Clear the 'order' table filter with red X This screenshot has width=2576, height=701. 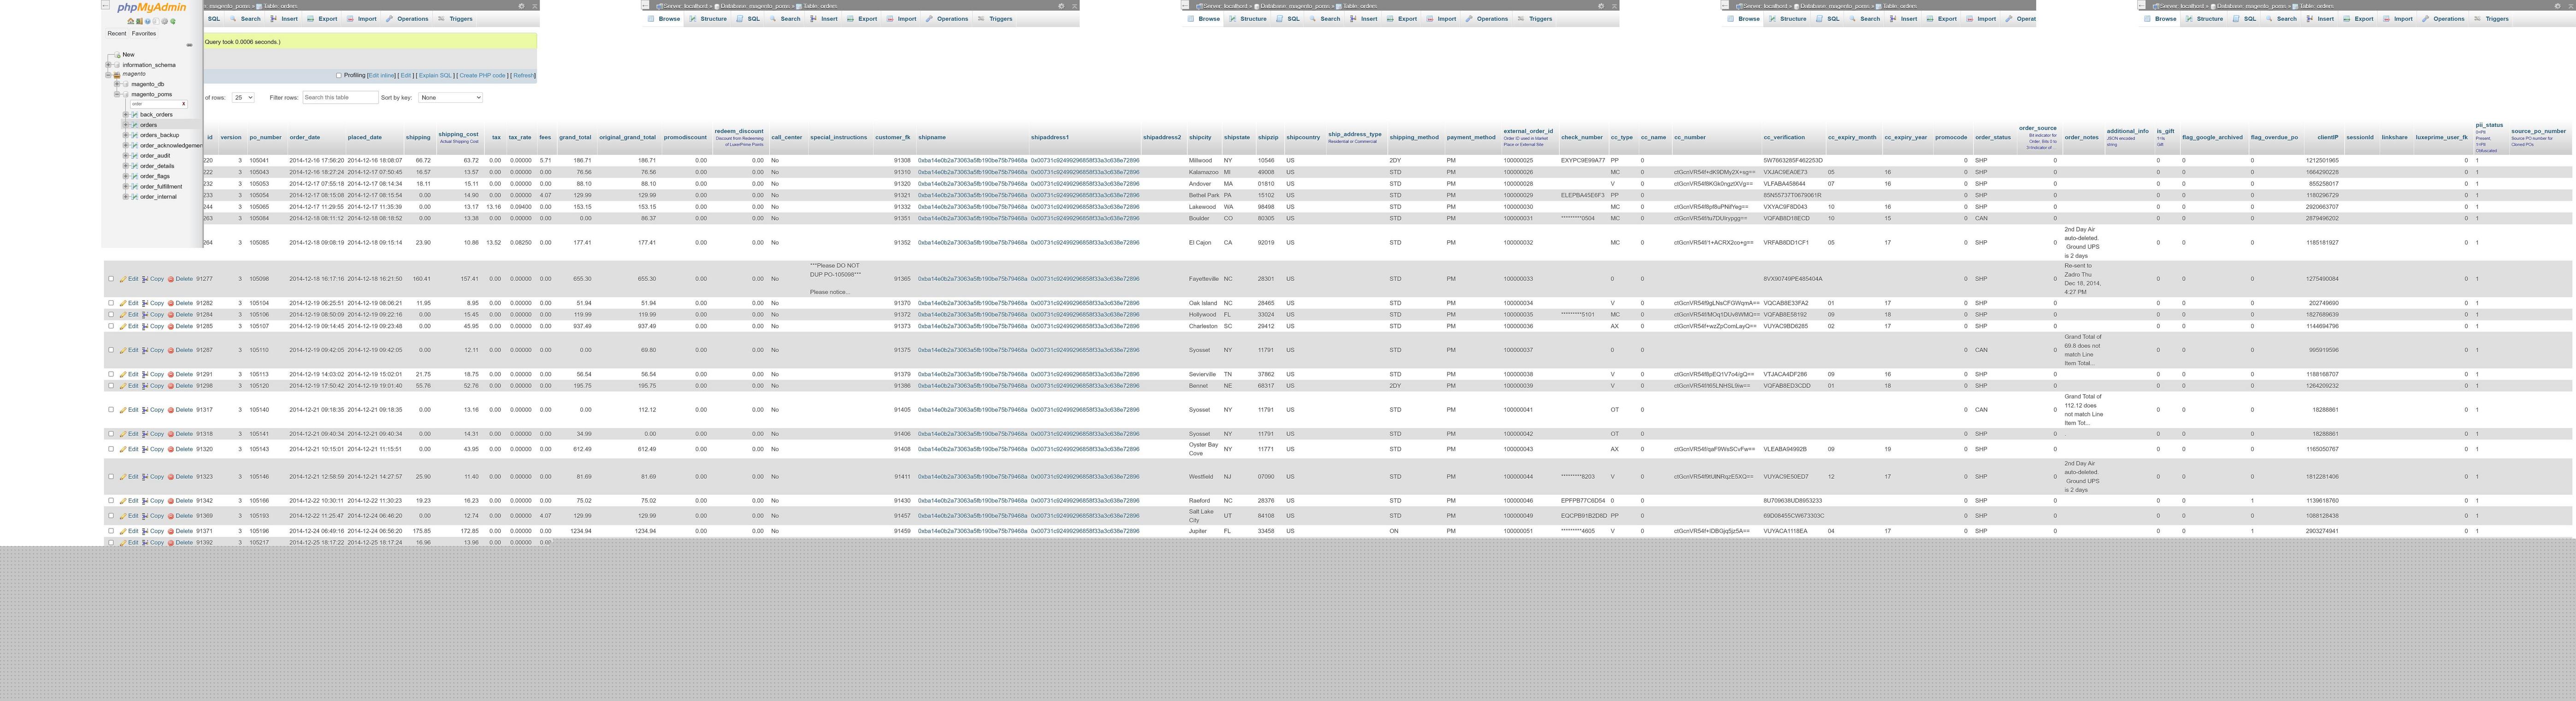[183, 104]
